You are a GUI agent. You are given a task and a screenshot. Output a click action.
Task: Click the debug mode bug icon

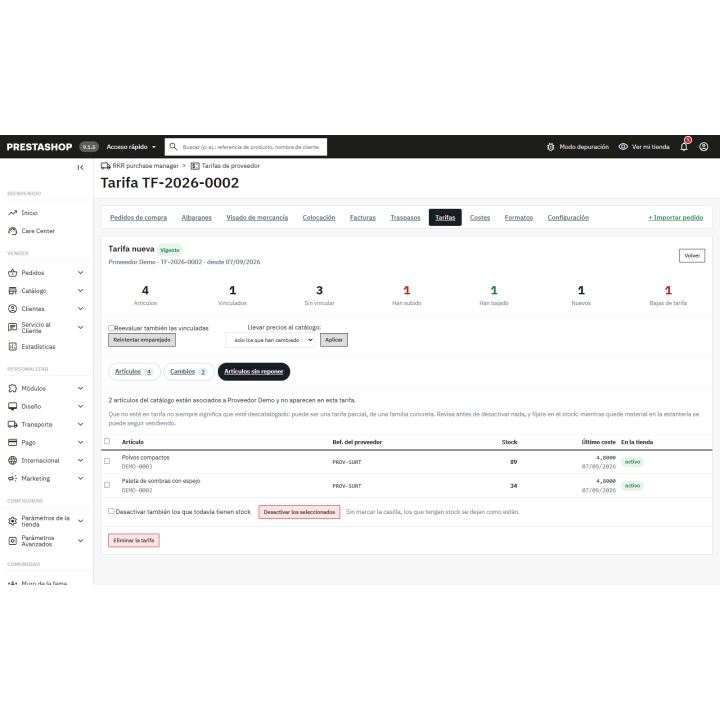pyautogui.click(x=551, y=147)
